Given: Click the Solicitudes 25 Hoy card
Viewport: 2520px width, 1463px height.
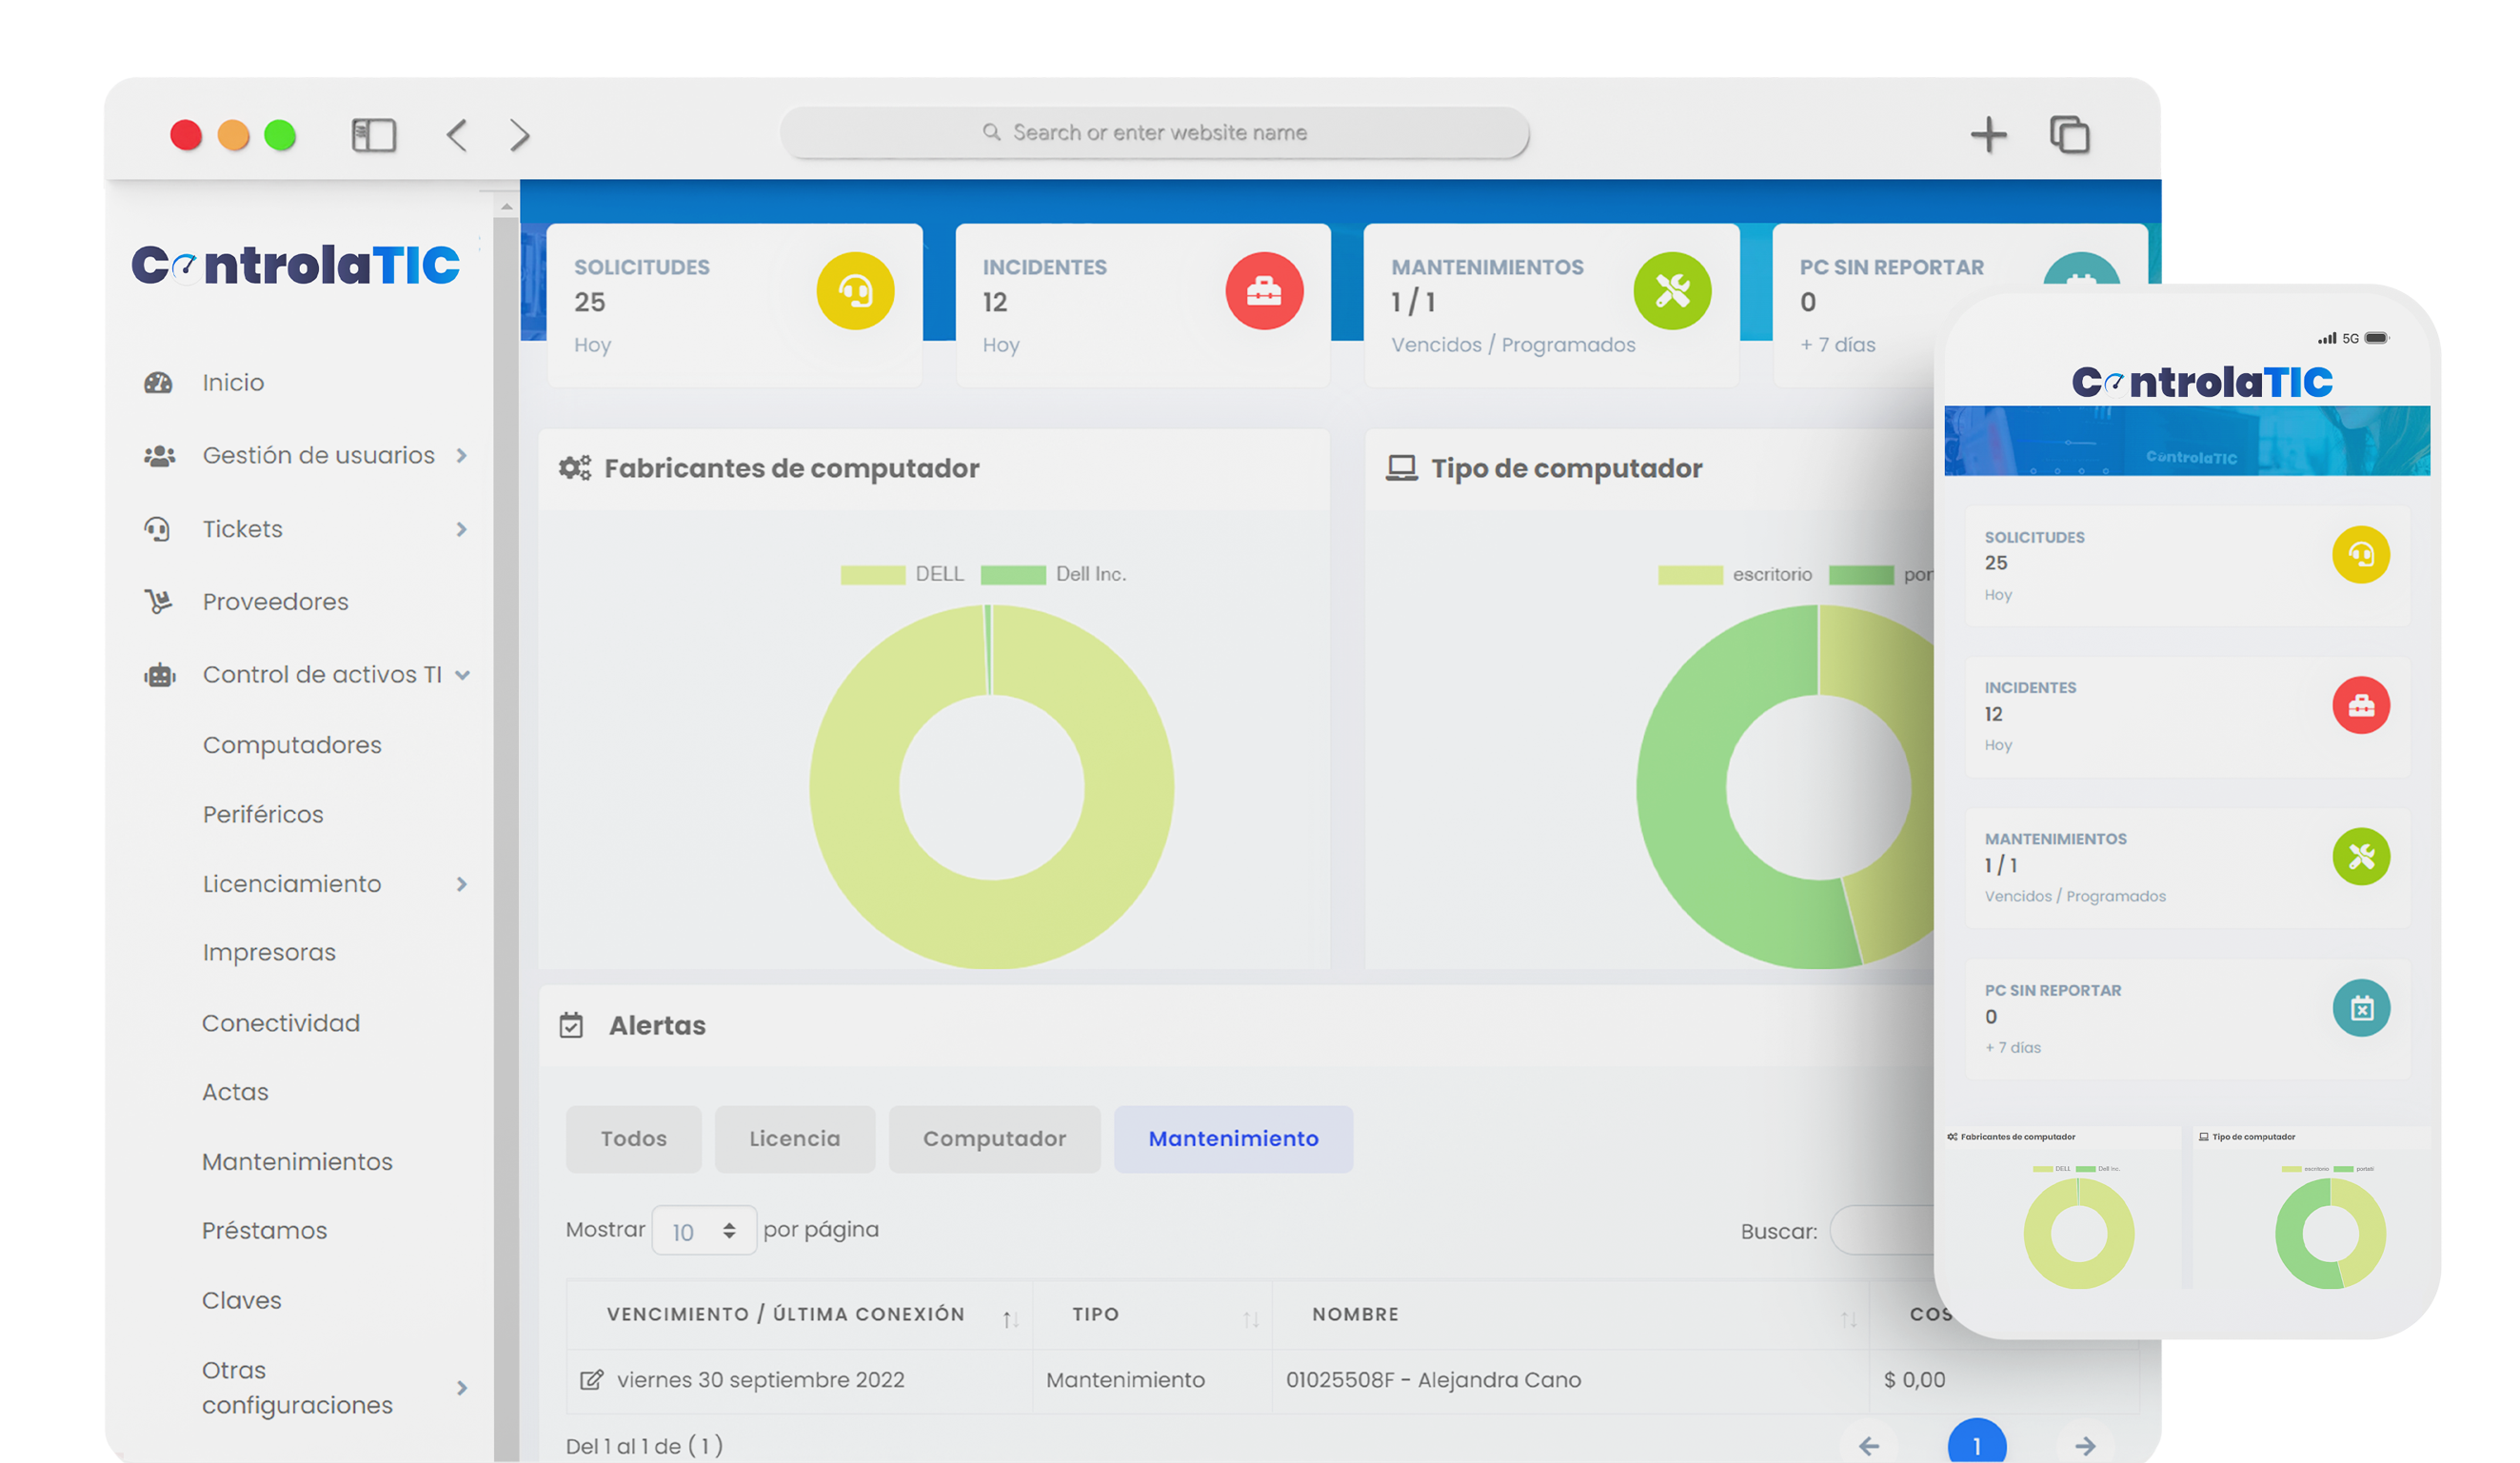Looking at the screenshot, I should click(x=734, y=305).
